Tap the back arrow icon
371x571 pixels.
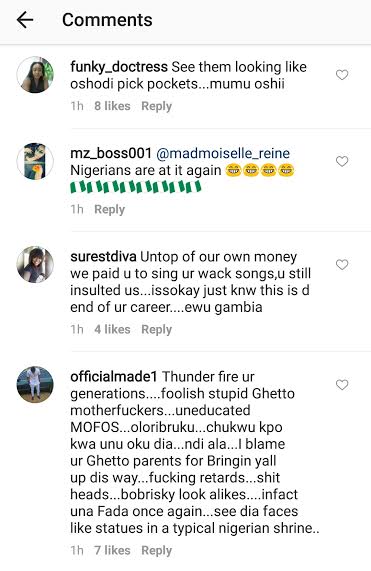[x=25, y=20]
